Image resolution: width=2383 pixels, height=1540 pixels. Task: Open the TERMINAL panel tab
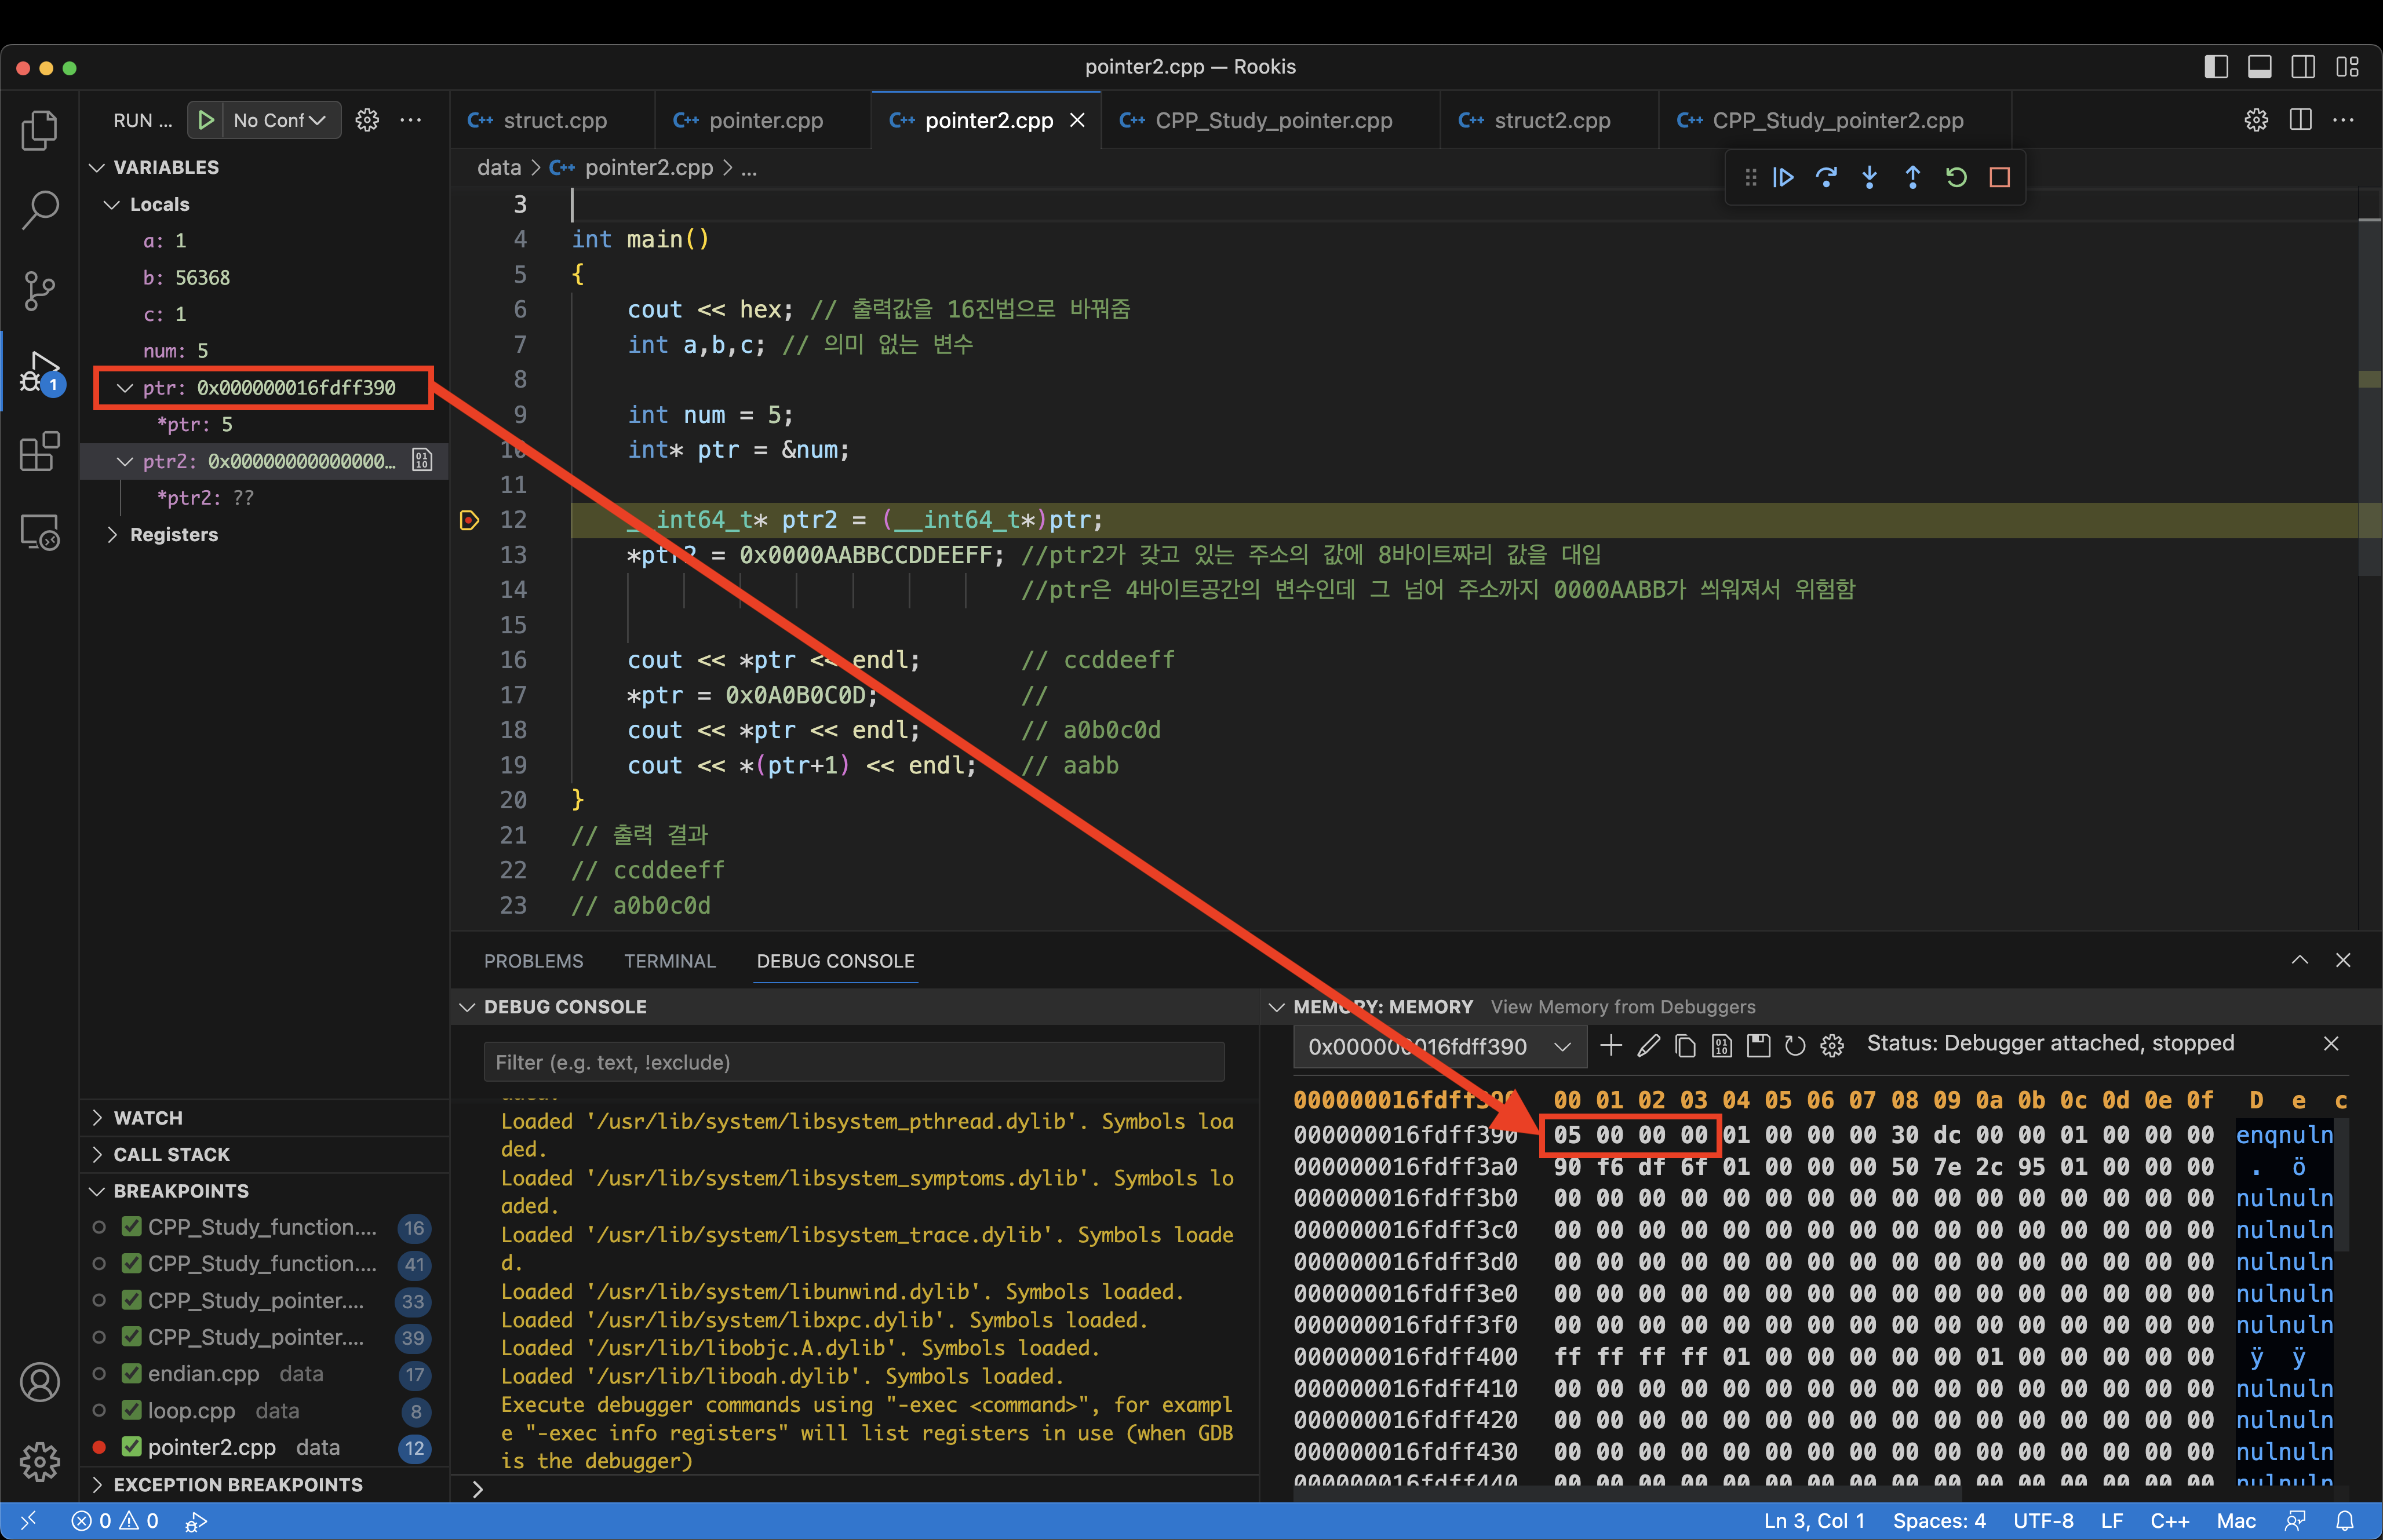pyautogui.click(x=669, y=961)
